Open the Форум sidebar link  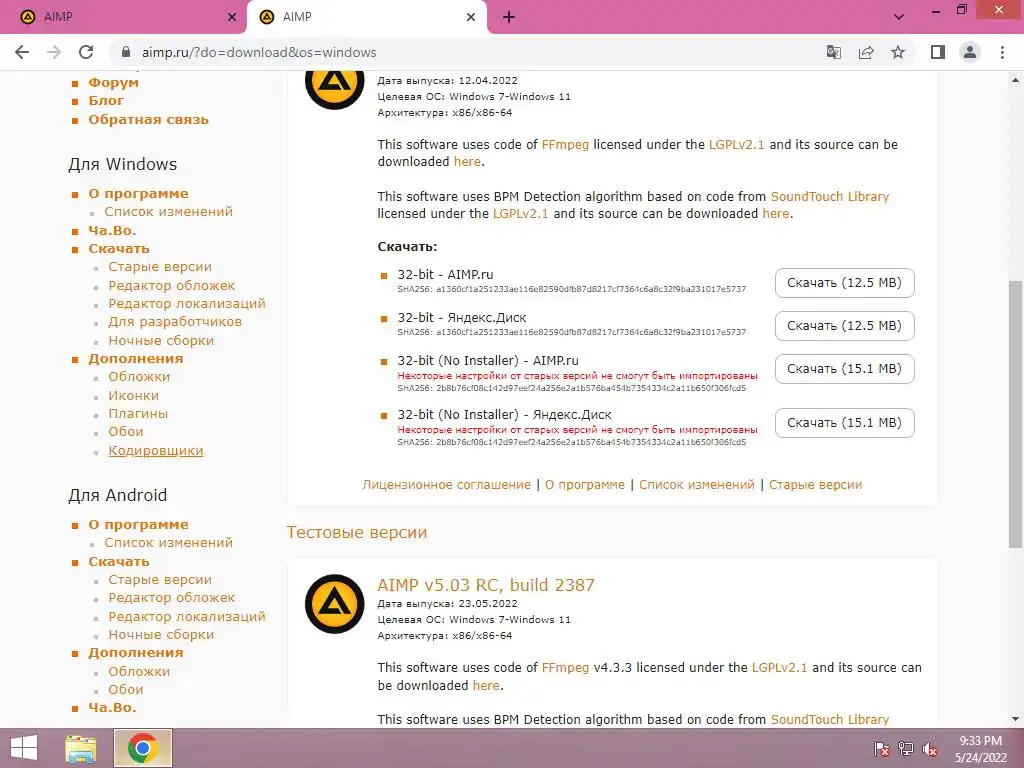114,82
